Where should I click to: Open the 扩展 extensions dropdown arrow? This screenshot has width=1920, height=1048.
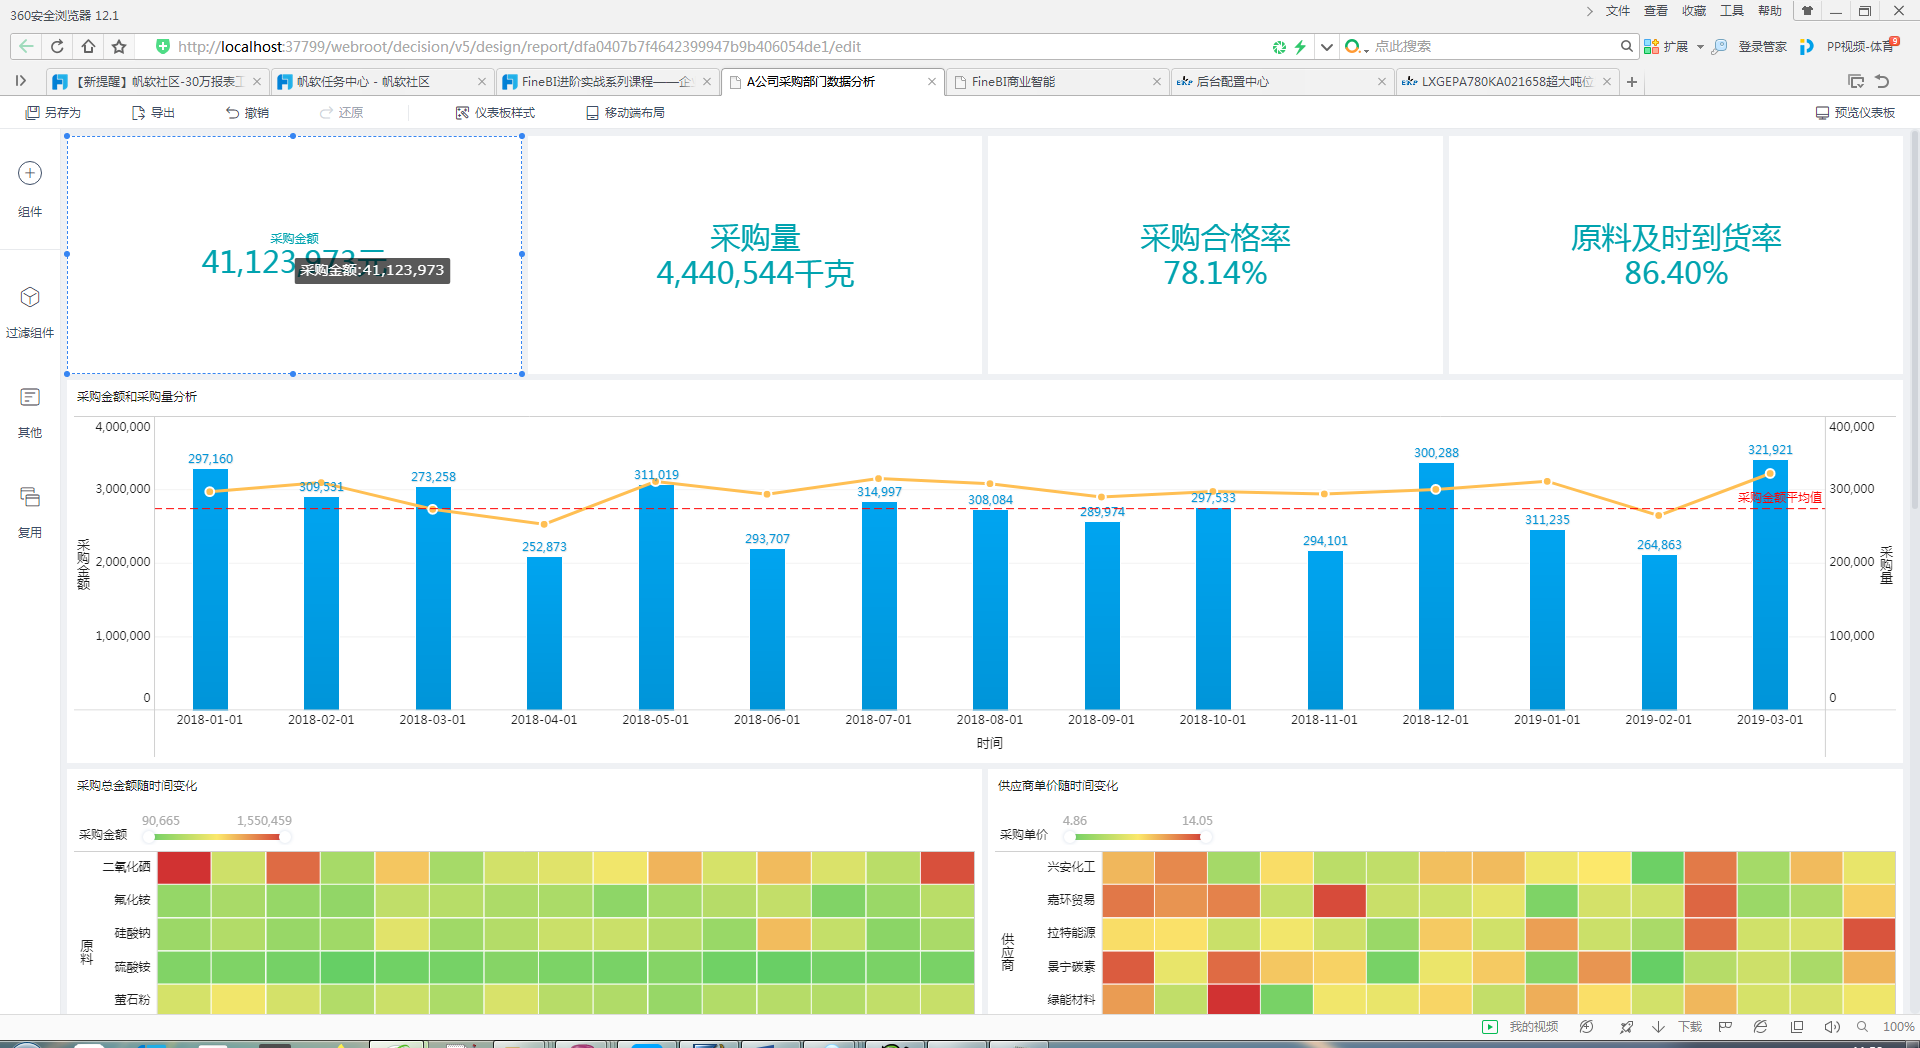click(1700, 47)
